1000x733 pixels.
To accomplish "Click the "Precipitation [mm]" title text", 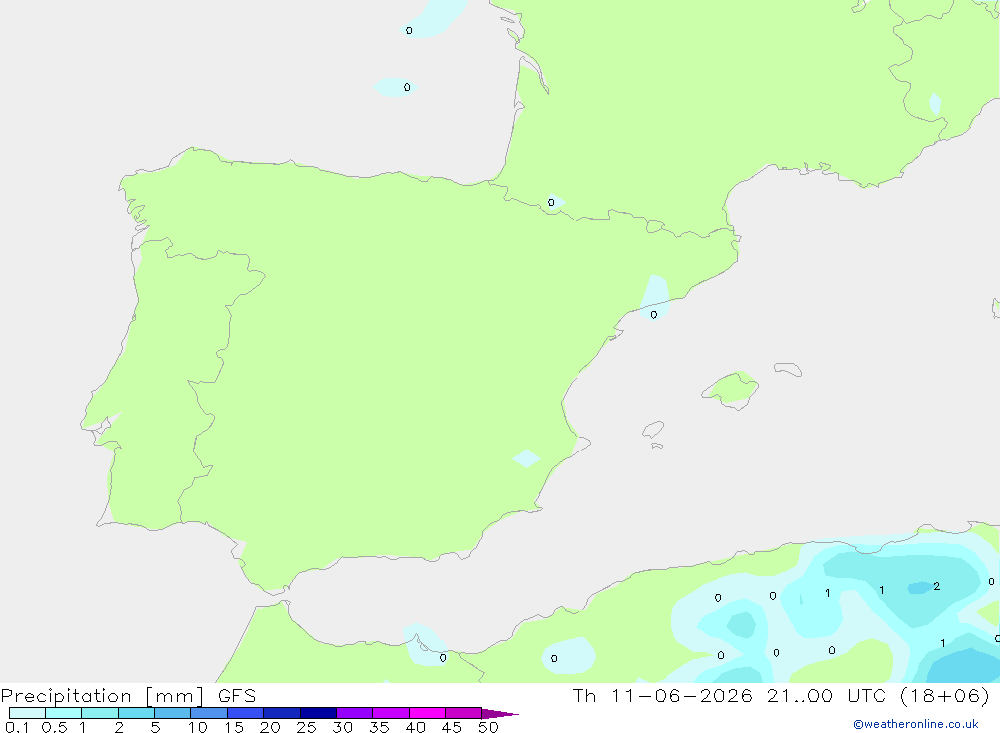I will 103,696.
